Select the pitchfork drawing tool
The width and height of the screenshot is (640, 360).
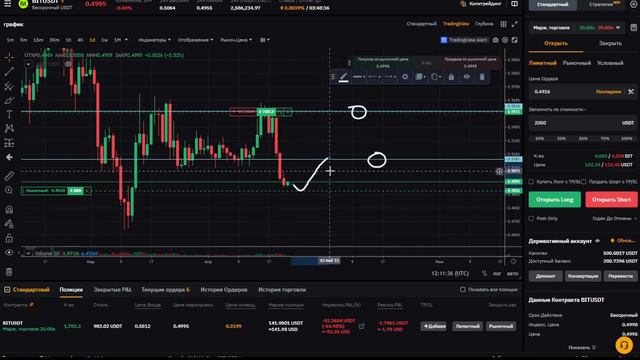pyautogui.click(x=9, y=86)
